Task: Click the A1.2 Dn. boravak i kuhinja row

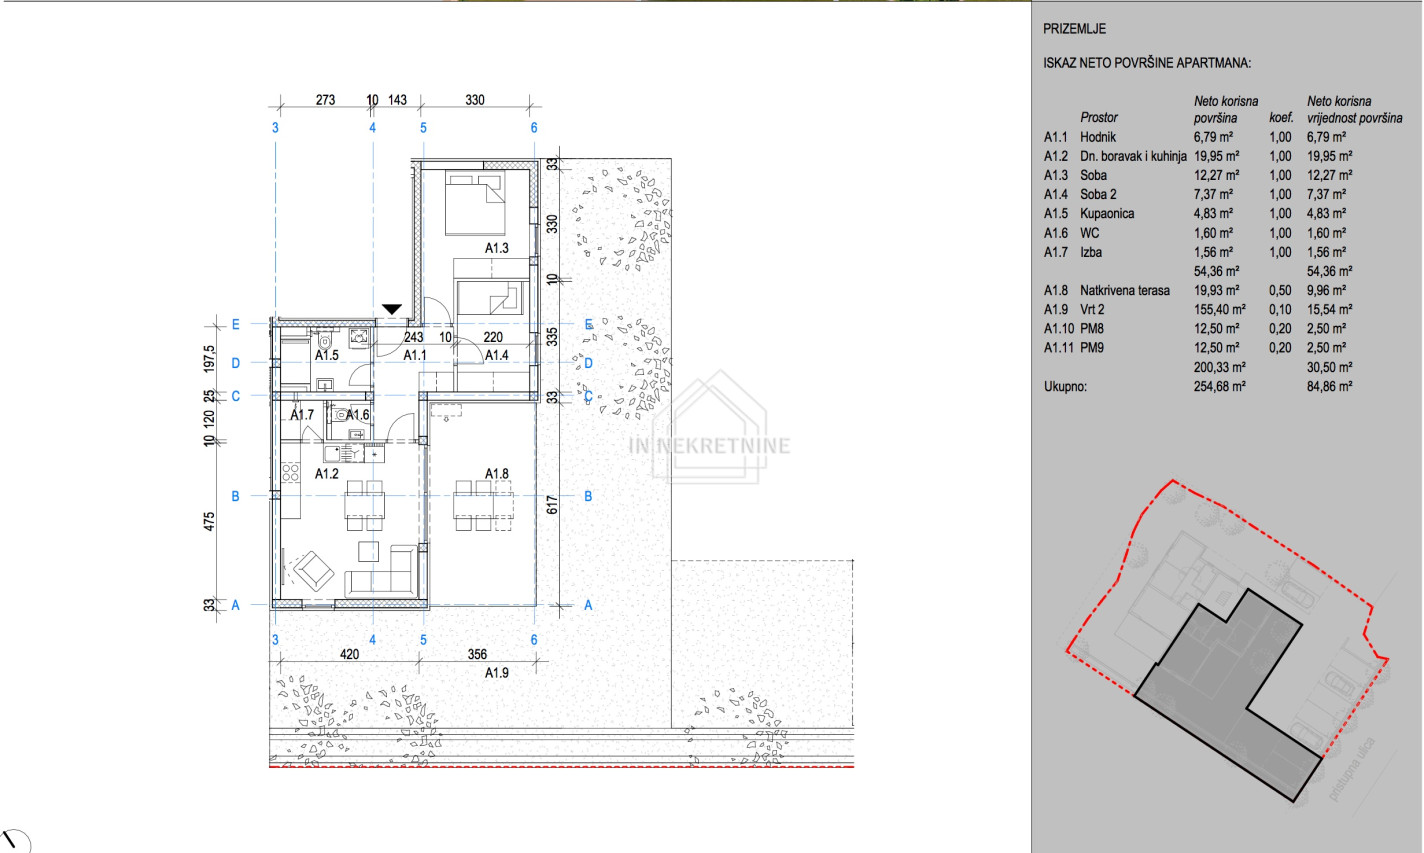Action: pos(1196,156)
